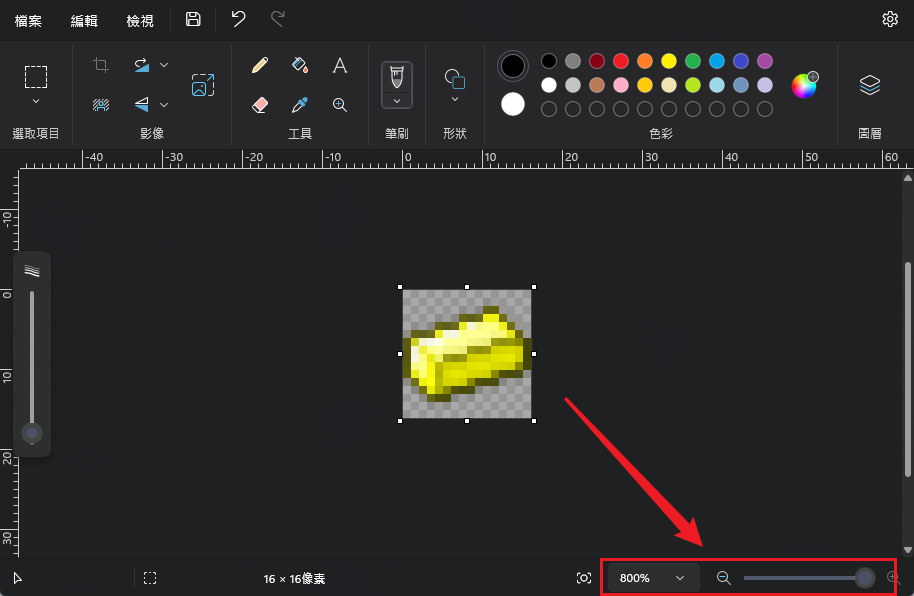
Task: Select the color picker eyedropper tool
Action: (300, 105)
